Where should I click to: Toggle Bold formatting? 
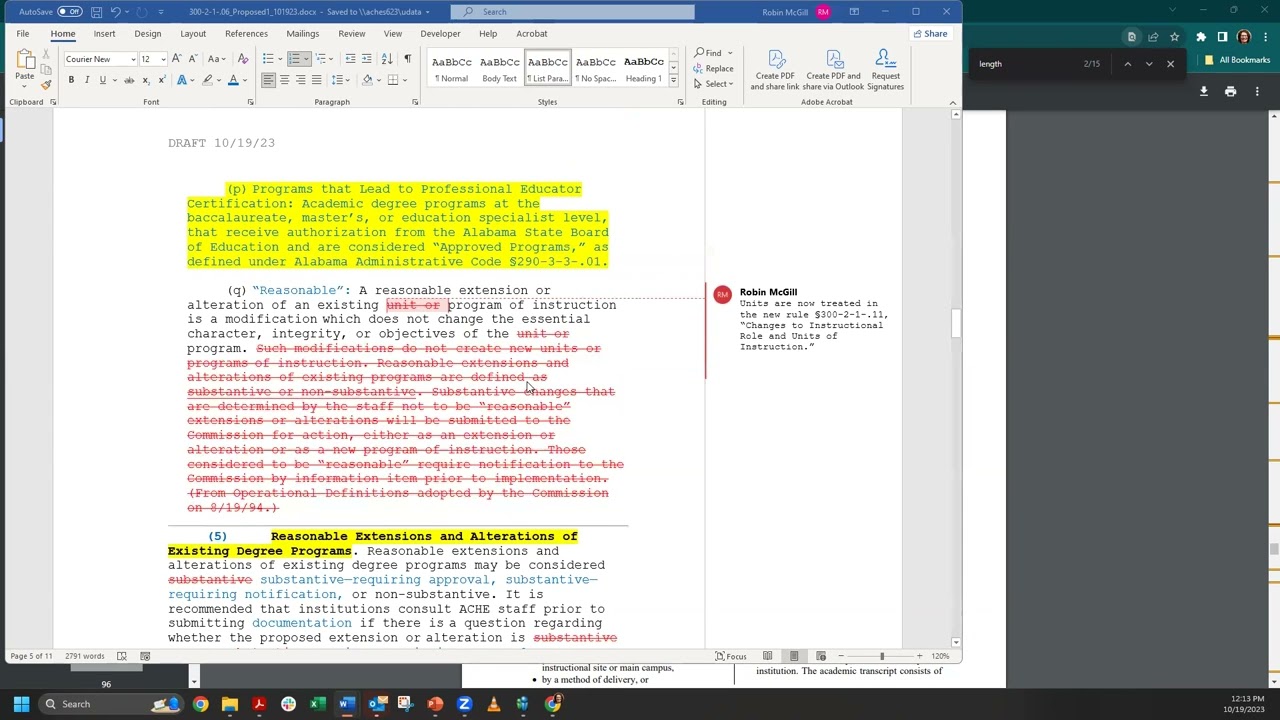71,80
